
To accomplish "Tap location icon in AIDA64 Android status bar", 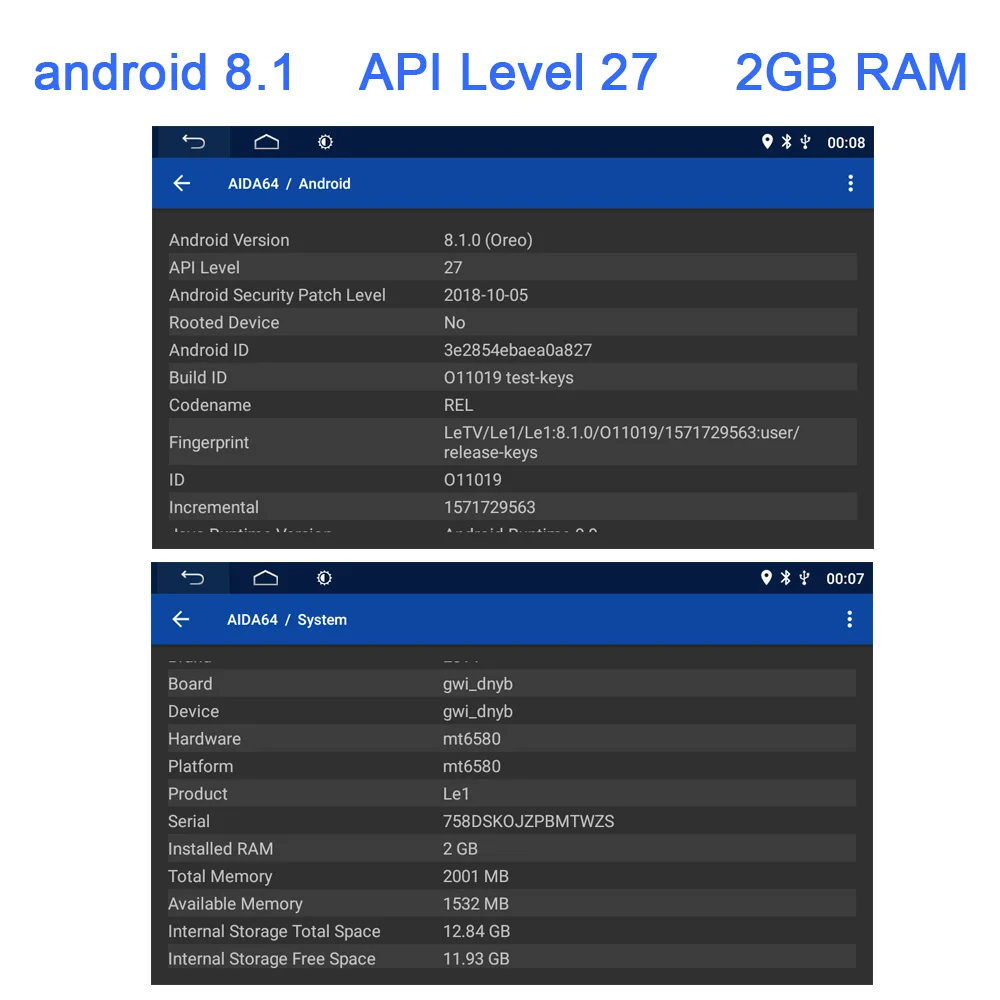I will [767, 142].
